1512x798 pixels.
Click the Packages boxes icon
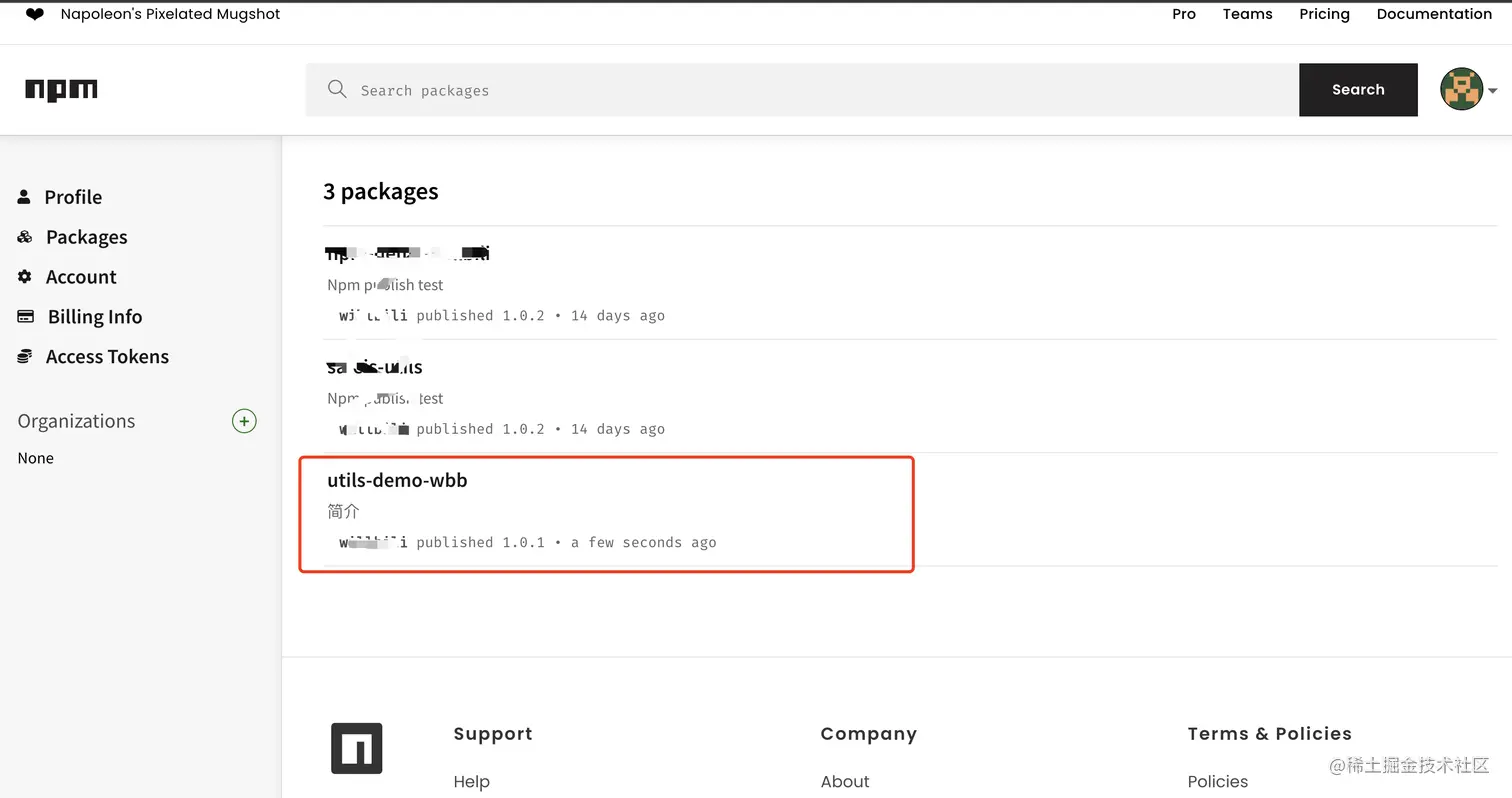point(25,237)
